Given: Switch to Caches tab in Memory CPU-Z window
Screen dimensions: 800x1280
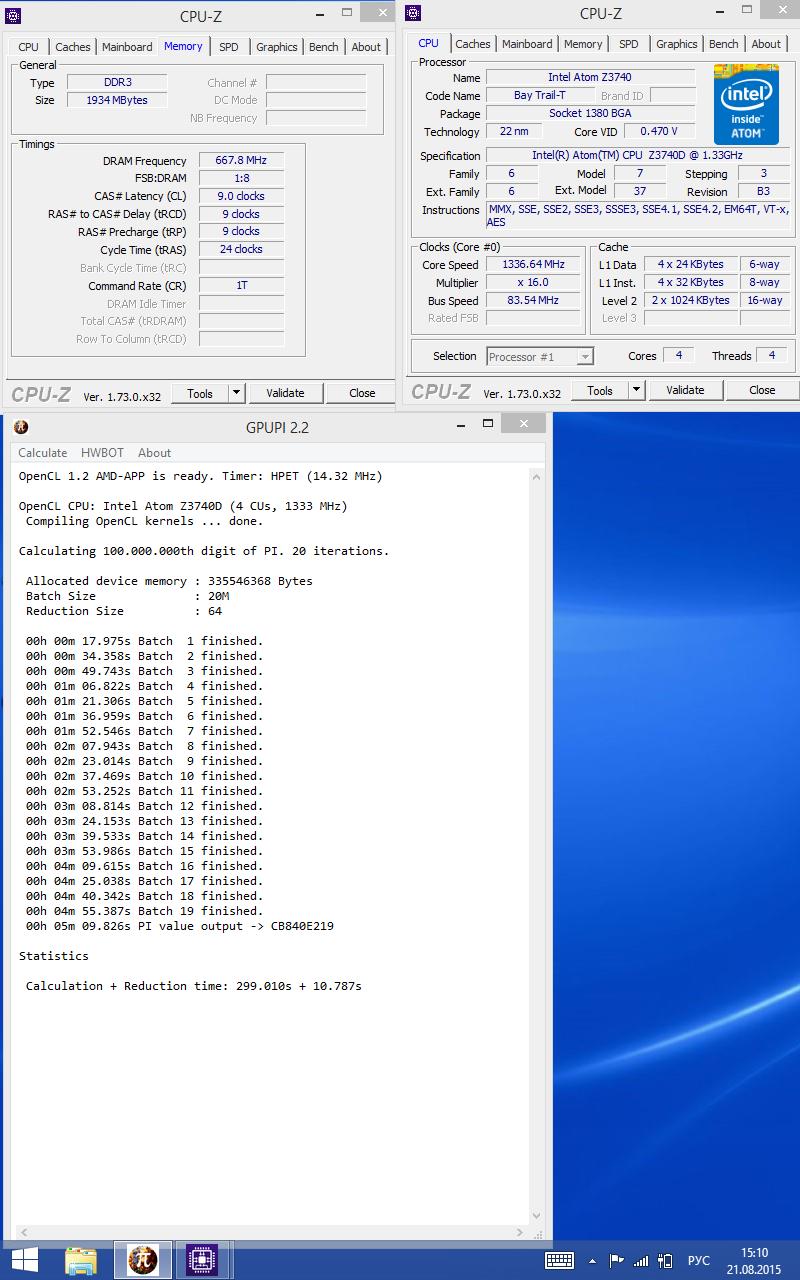Looking at the screenshot, I should click(x=73, y=47).
